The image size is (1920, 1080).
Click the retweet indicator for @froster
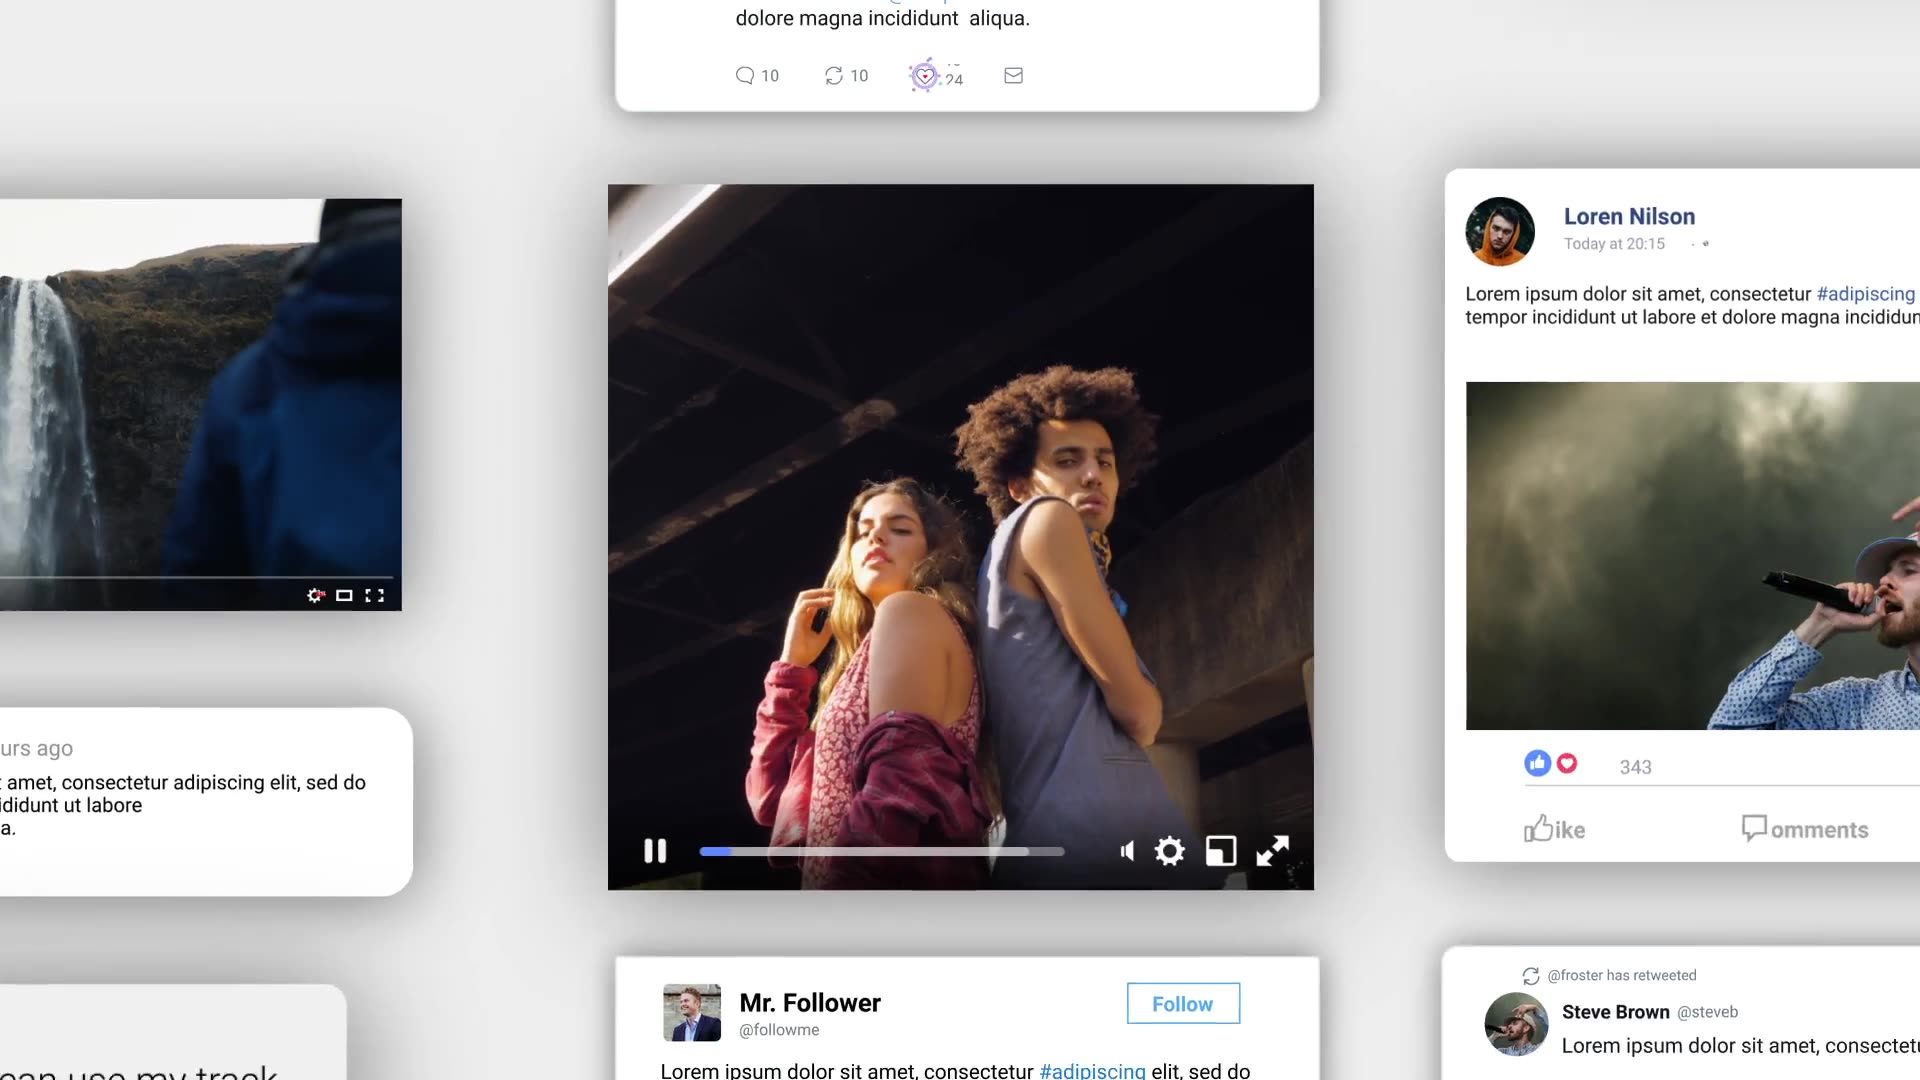click(x=1528, y=975)
